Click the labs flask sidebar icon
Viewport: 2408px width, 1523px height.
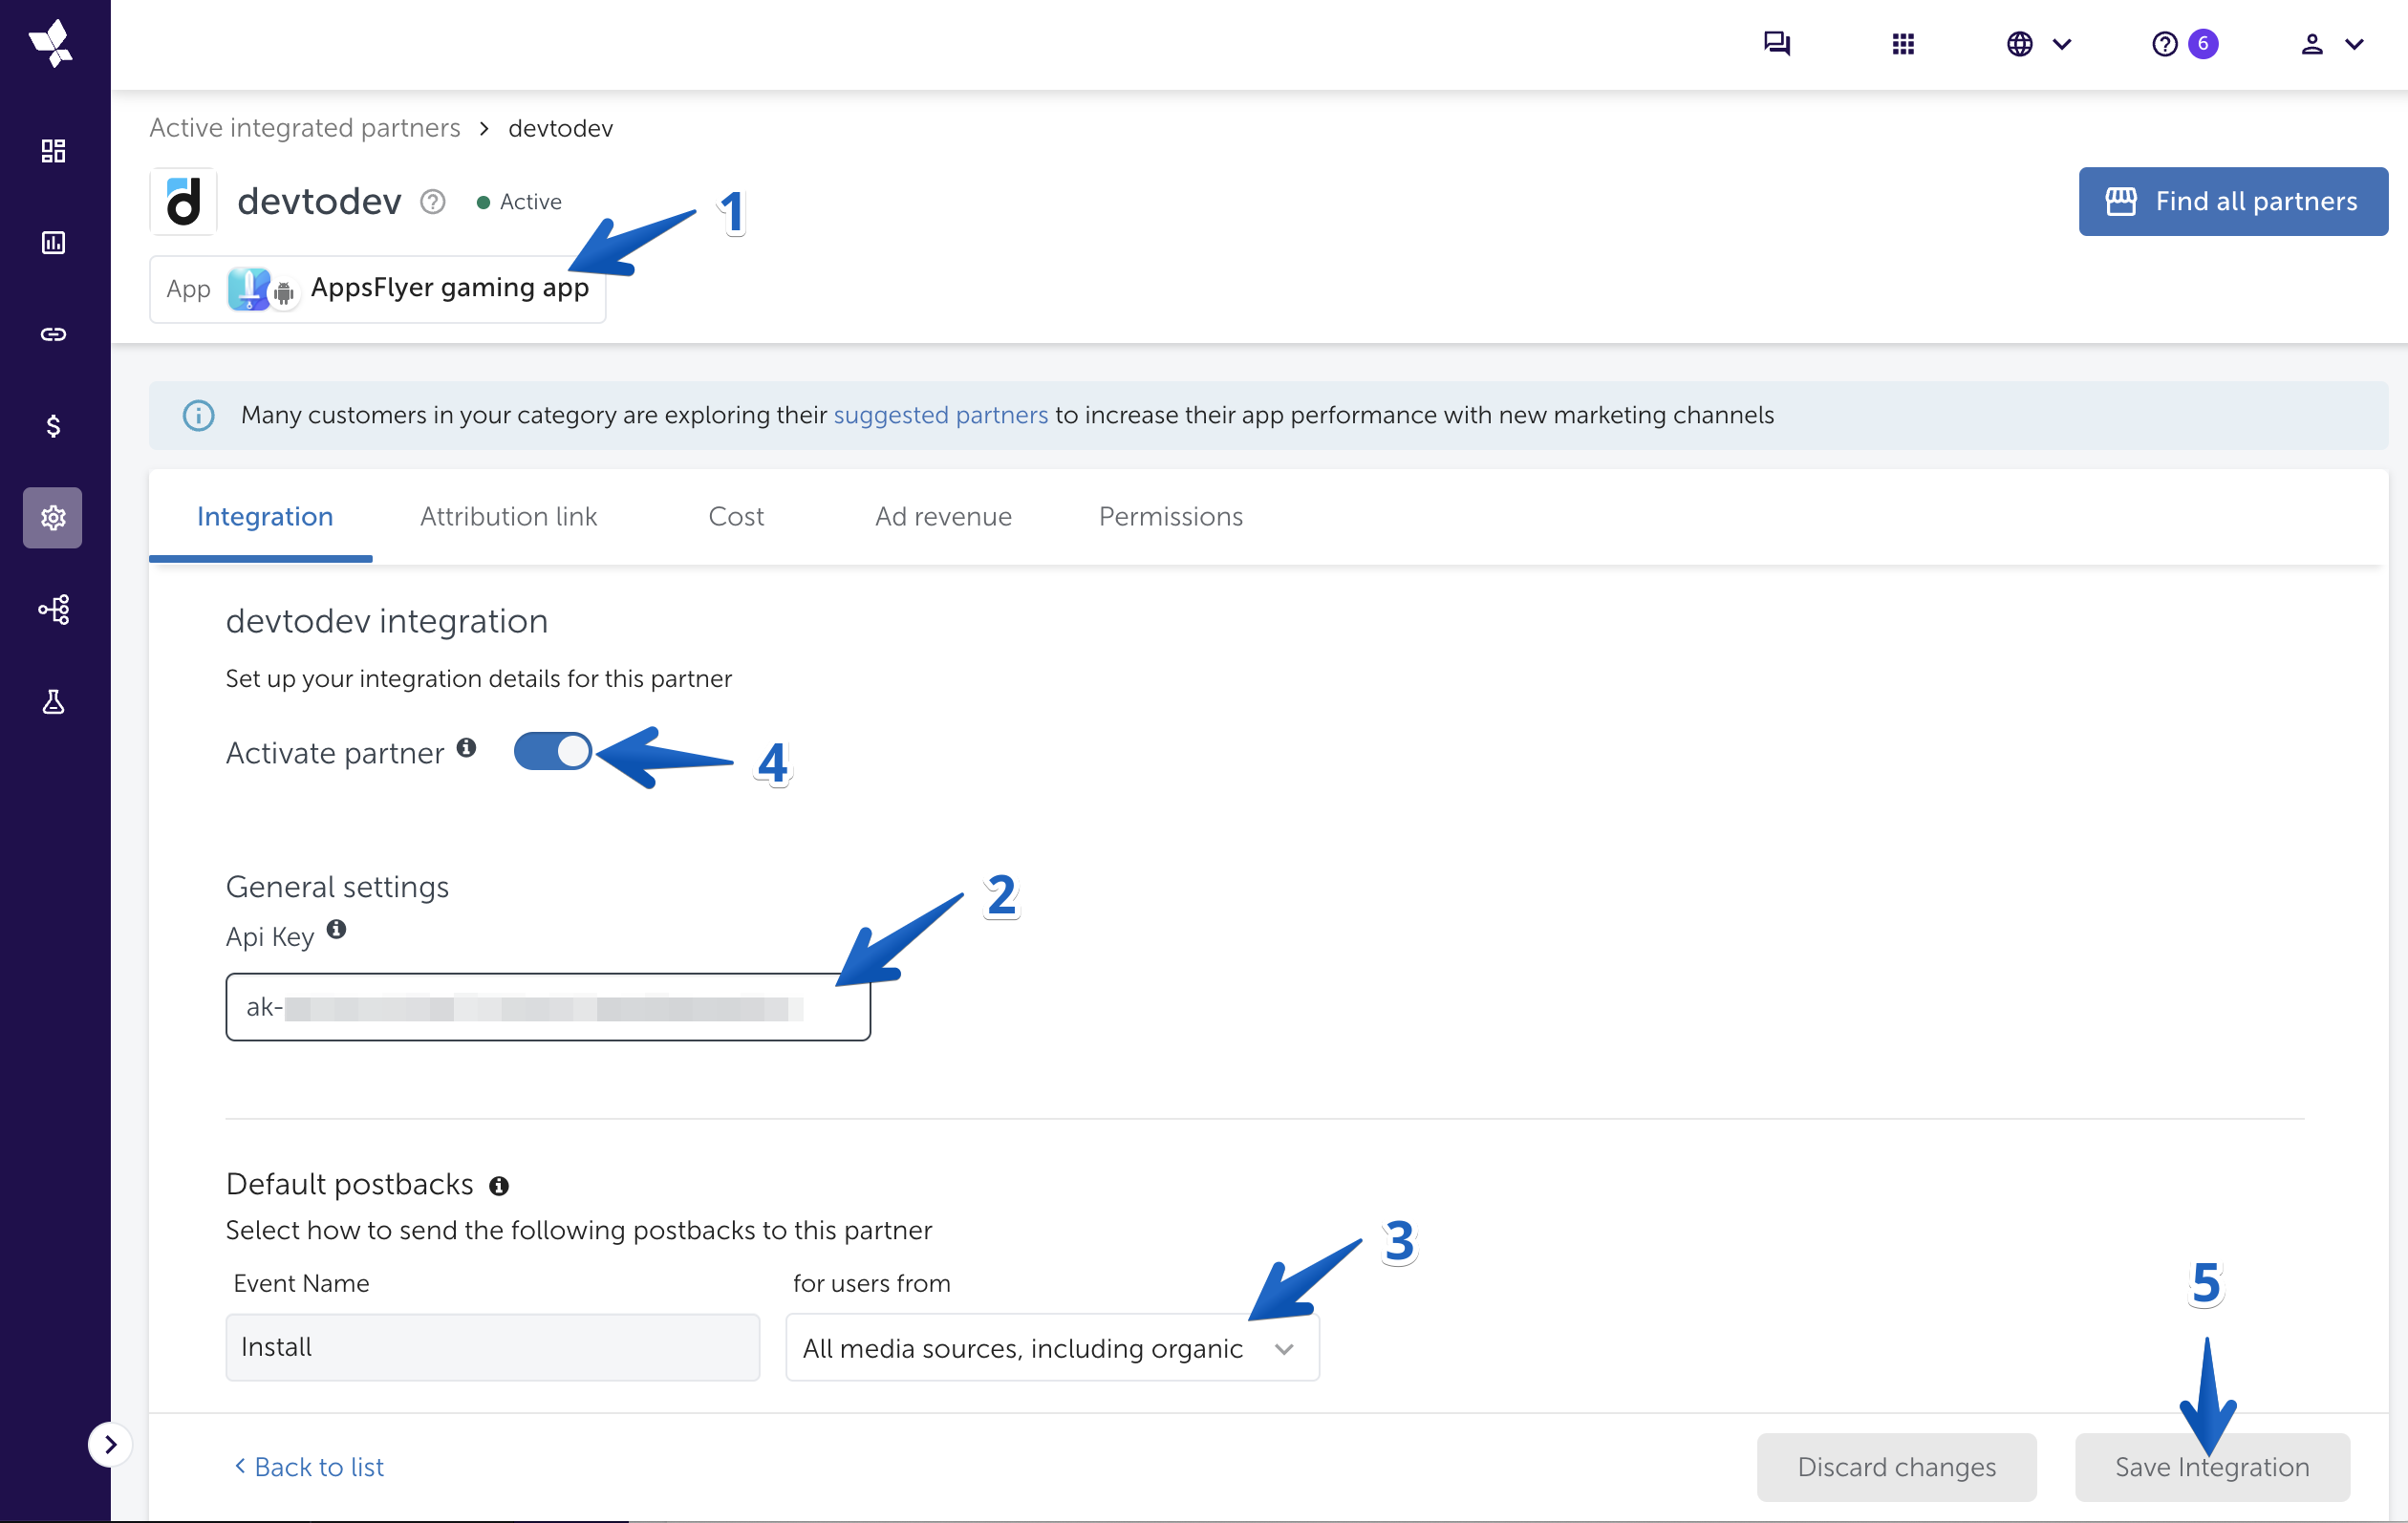pyautogui.click(x=53, y=702)
